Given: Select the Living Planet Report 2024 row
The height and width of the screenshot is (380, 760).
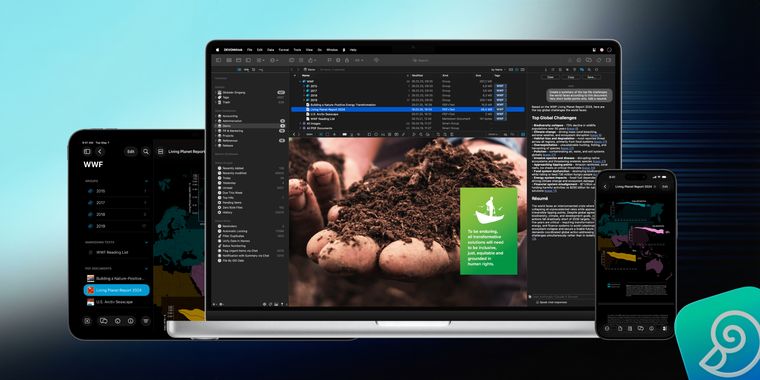Looking at the screenshot, I should pyautogui.click(x=407, y=110).
